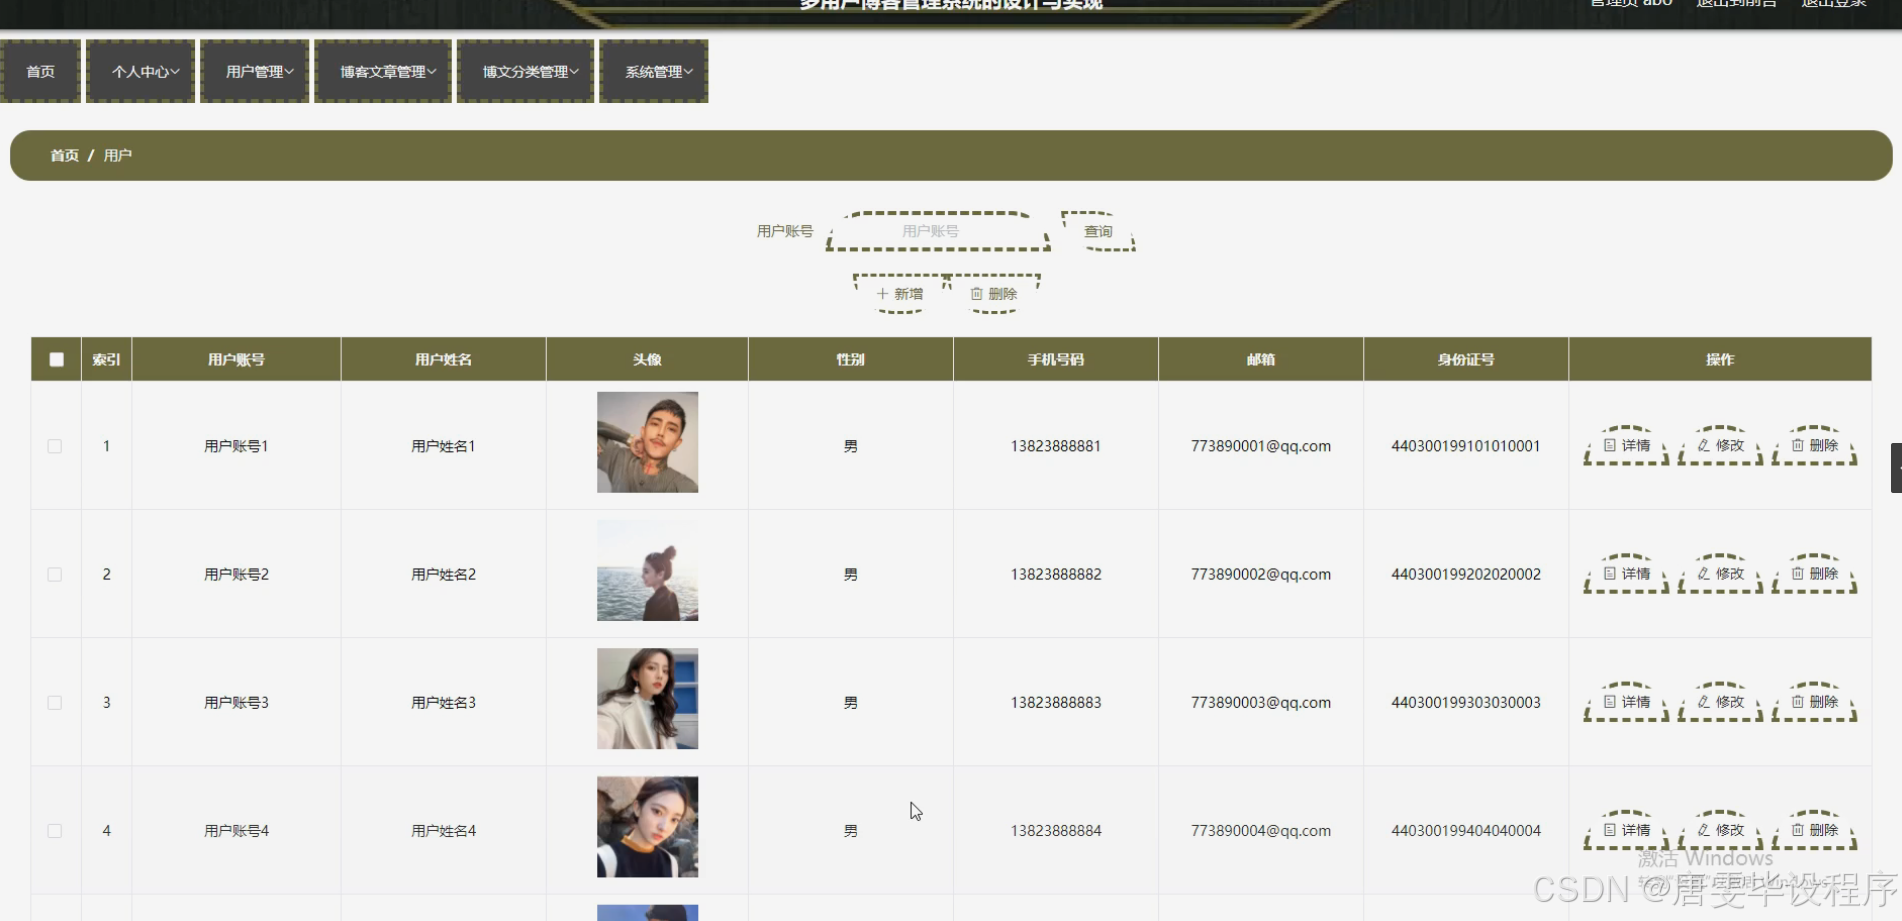Check the checkbox for row 2
The width and height of the screenshot is (1902, 921).
pos(55,574)
